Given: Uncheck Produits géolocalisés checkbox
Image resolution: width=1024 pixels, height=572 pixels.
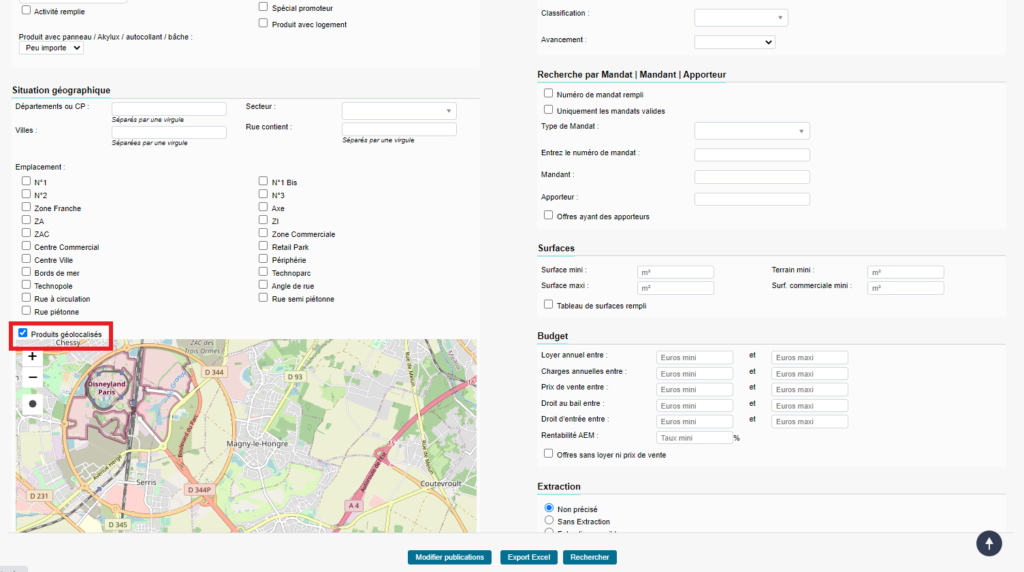Looking at the screenshot, I should 23,334.
